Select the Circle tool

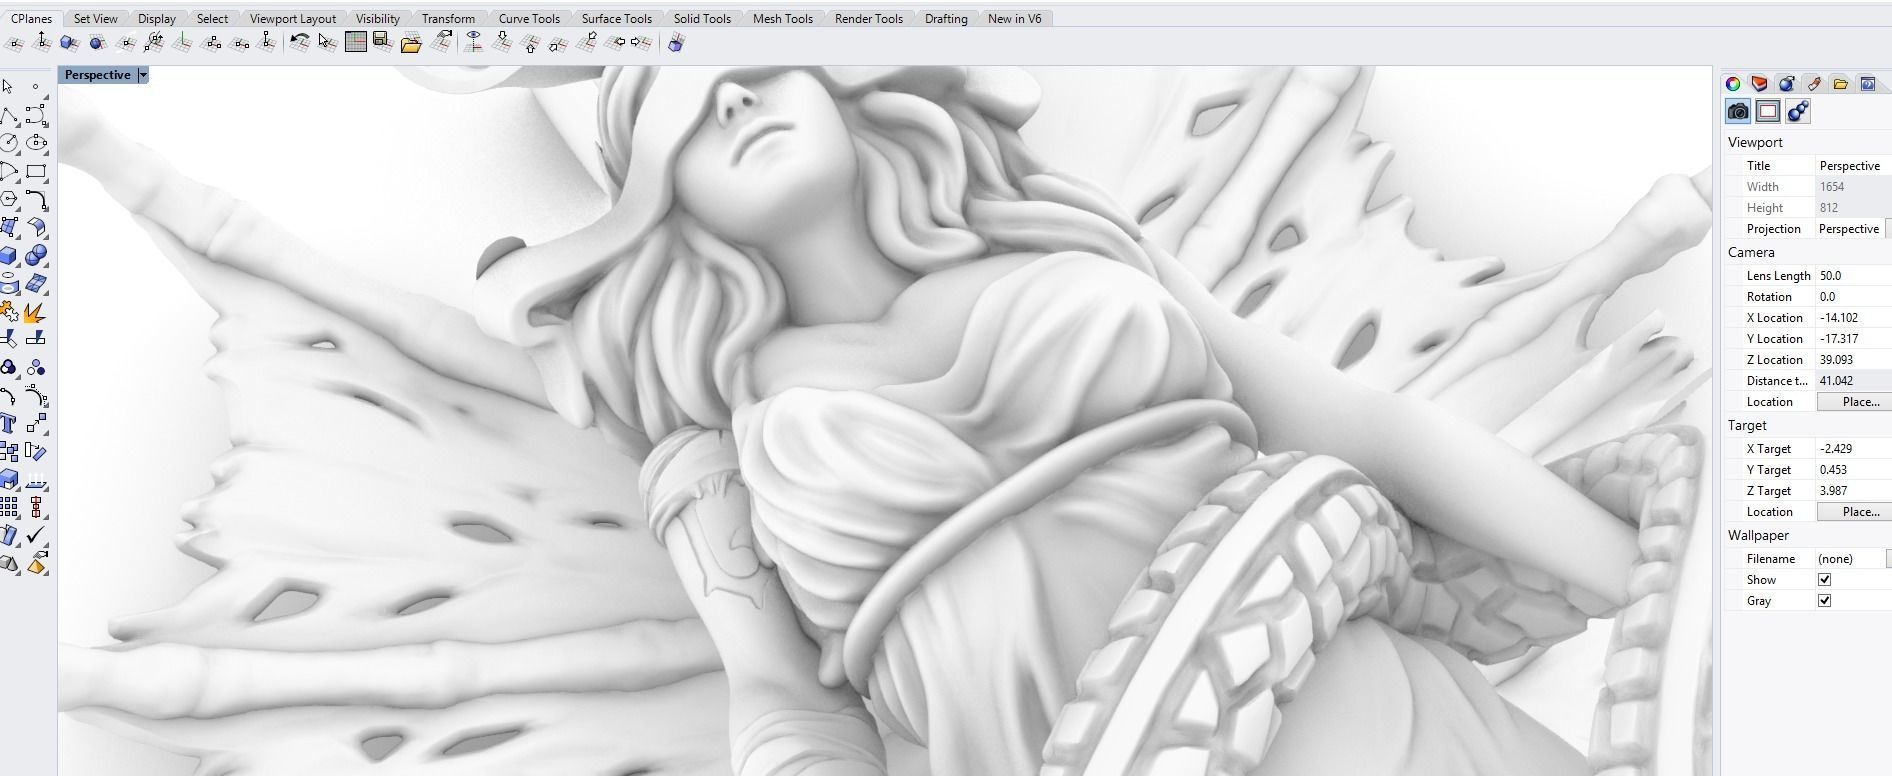click(10, 142)
